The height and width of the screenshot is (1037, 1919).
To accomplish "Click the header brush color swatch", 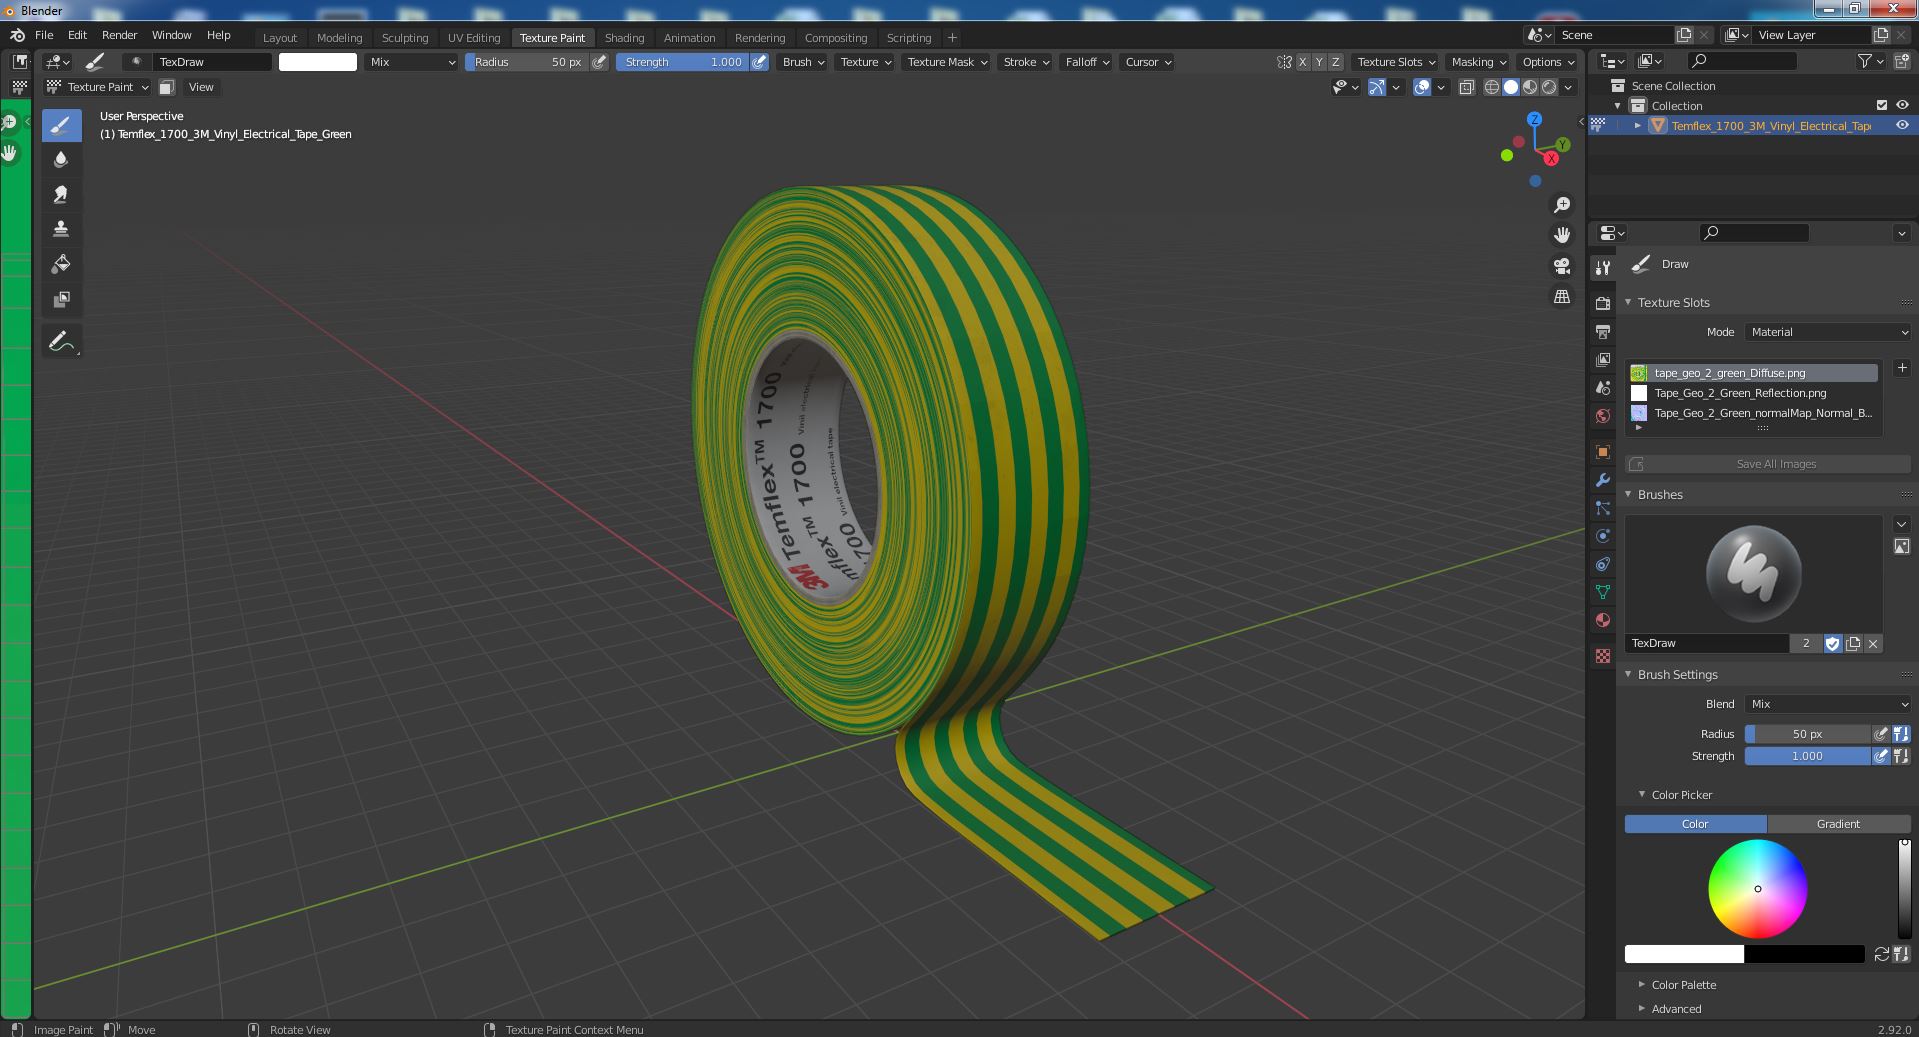I will point(318,62).
